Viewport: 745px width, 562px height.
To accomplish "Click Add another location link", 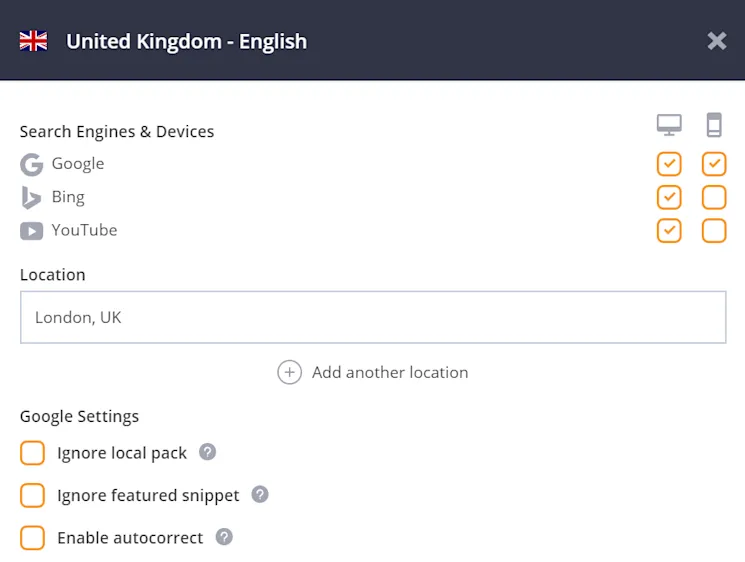I will pyautogui.click(x=389, y=372).
